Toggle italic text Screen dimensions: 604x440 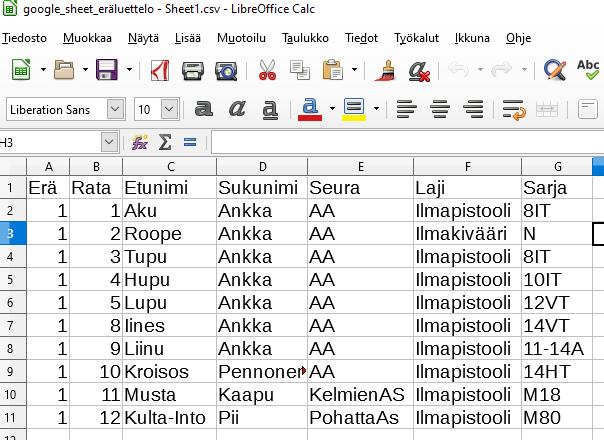click(x=237, y=109)
